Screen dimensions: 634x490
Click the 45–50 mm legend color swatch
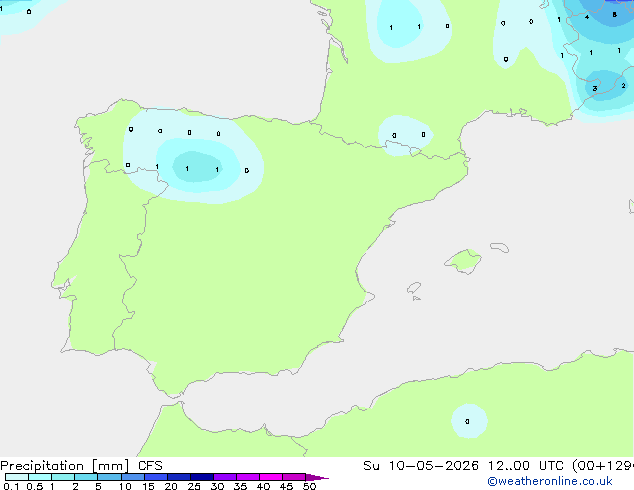pos(294,477)
